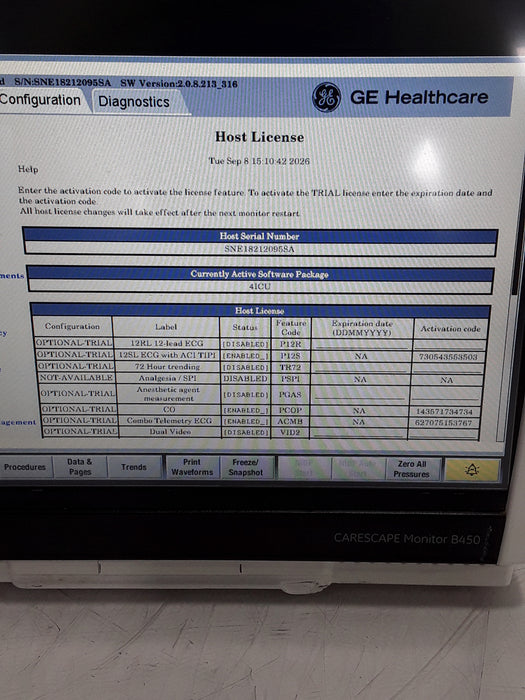Toggle status of 72 Hour trending
Screen dimensions: 525x700
tap(246, 367)
